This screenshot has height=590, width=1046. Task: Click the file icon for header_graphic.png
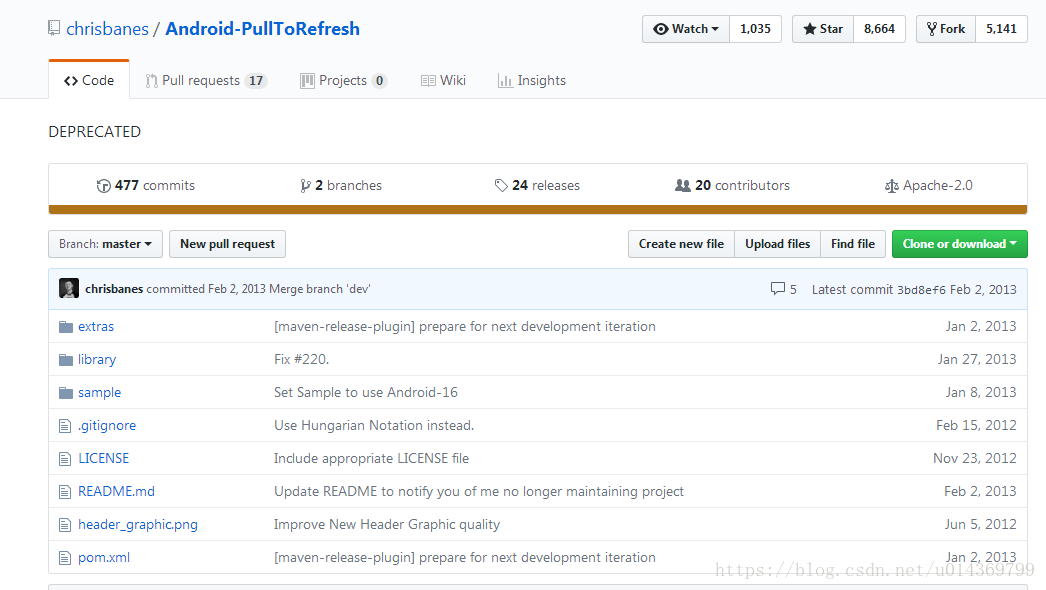coord(65,525)
